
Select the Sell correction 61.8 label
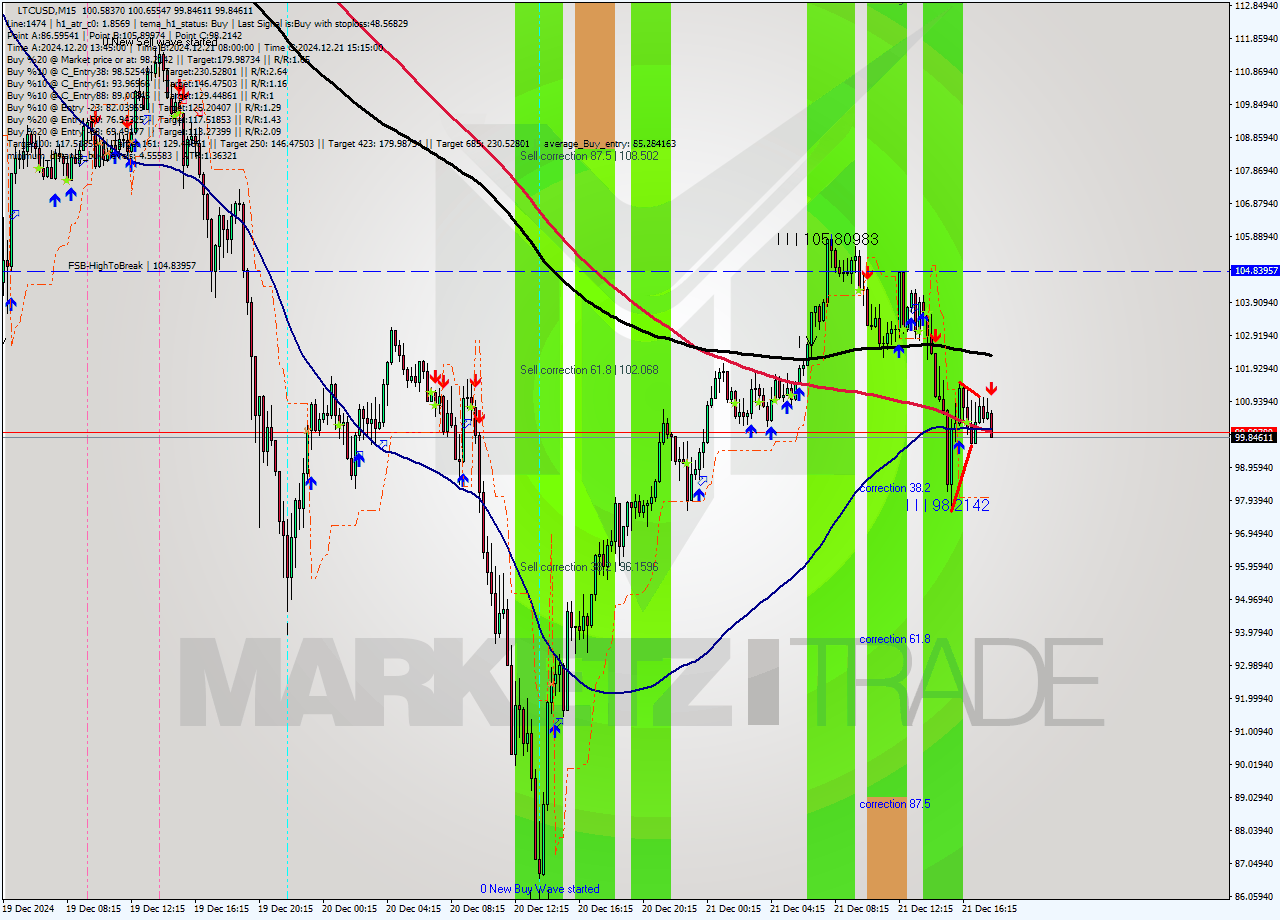[589, 370]
